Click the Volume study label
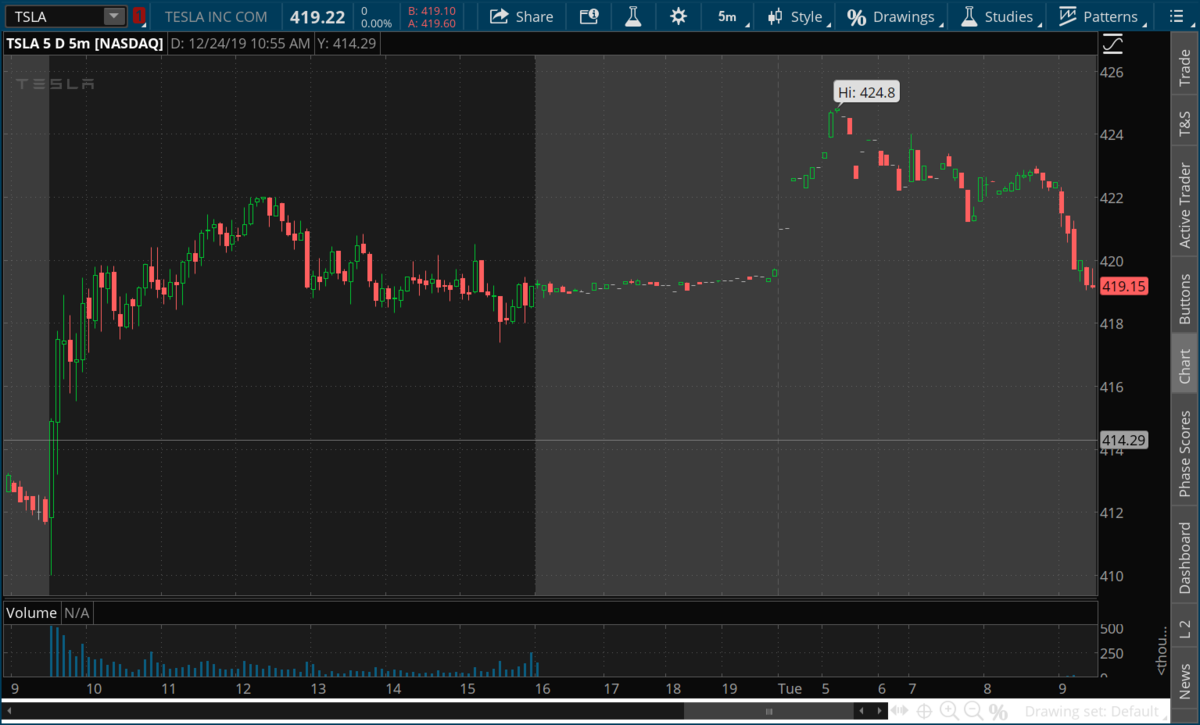 [32, 612]
